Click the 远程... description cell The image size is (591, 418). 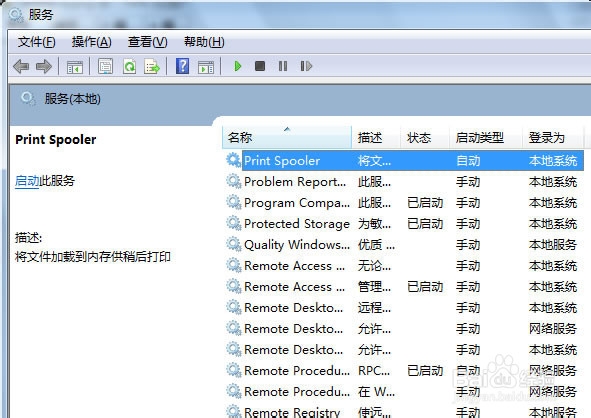tap(374, 308)
